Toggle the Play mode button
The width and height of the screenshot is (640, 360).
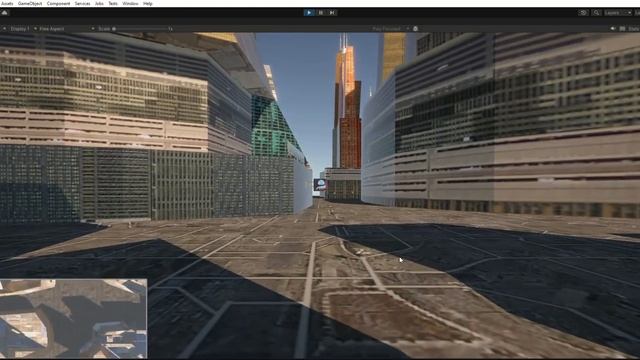point(309,13)
